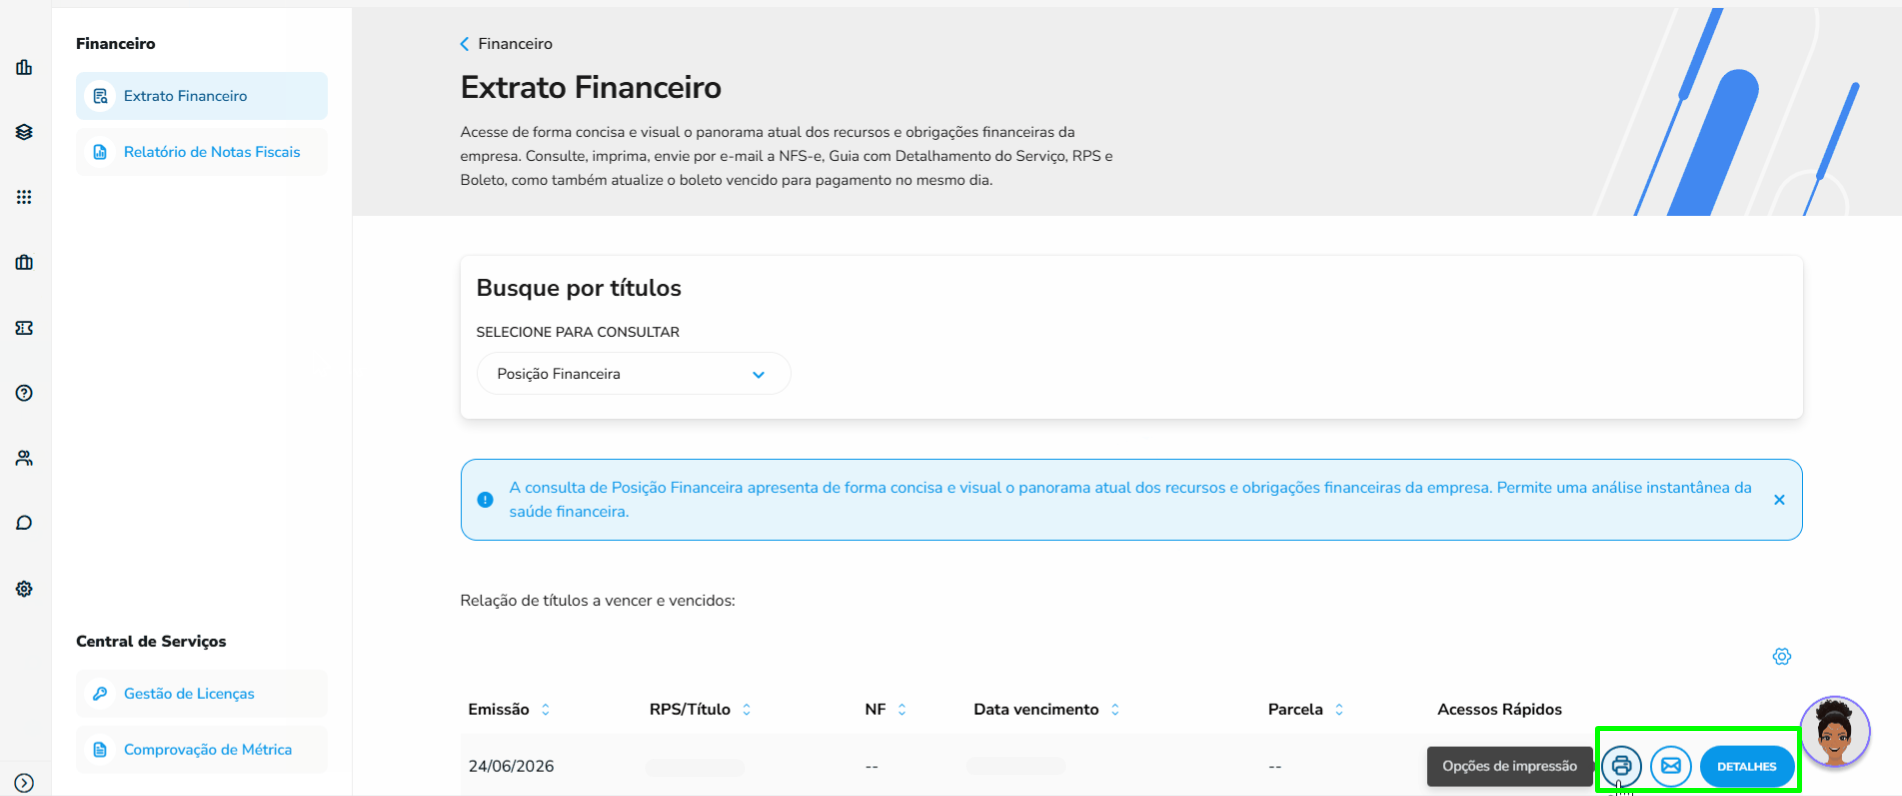
Task: Open the users sidebar icon
Action: (24, 458)
